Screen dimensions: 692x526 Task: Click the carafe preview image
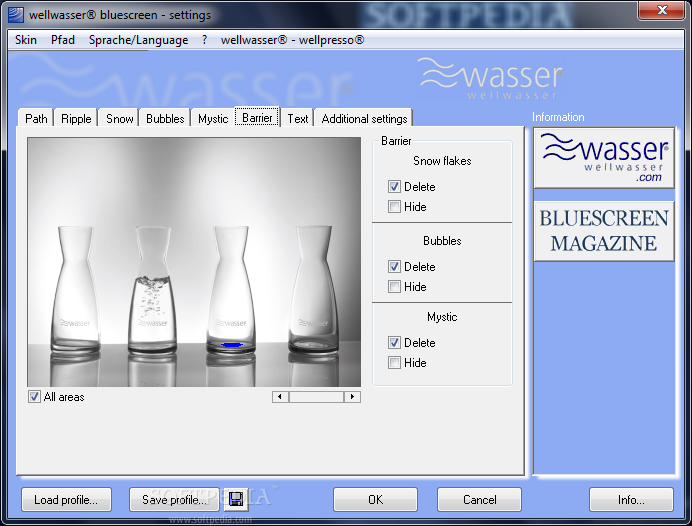pyautogui.click(x=194, y=262)
